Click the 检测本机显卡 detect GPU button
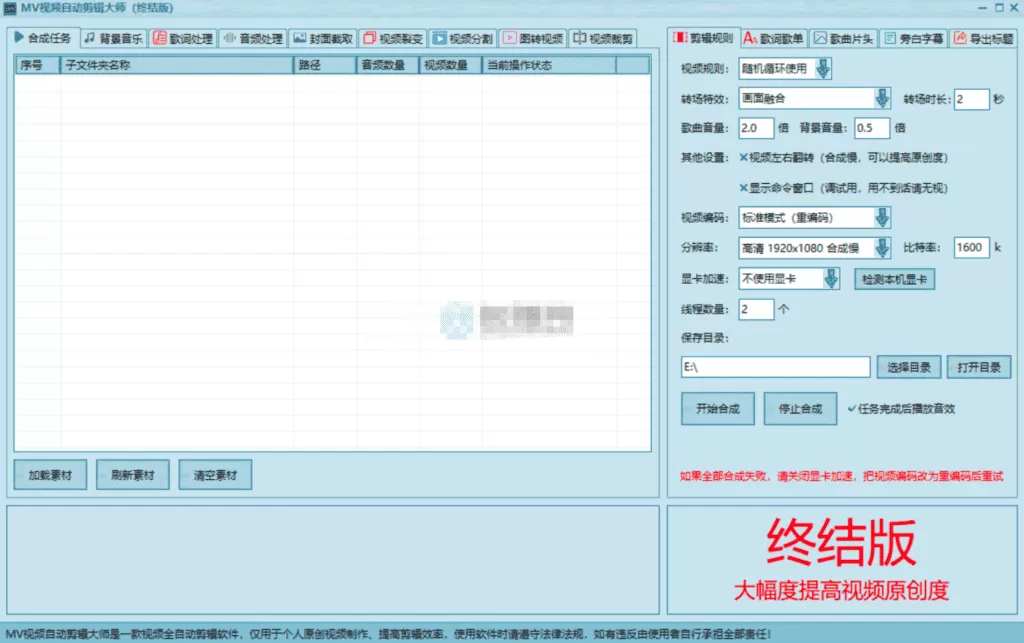Screen dimensions: 1024x643 pyautogui.click(x=893, y=279)
